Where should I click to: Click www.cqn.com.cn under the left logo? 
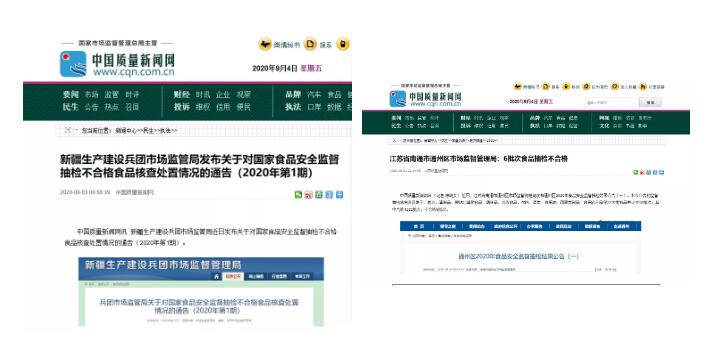pyautogui.click(x=133, y=72)
